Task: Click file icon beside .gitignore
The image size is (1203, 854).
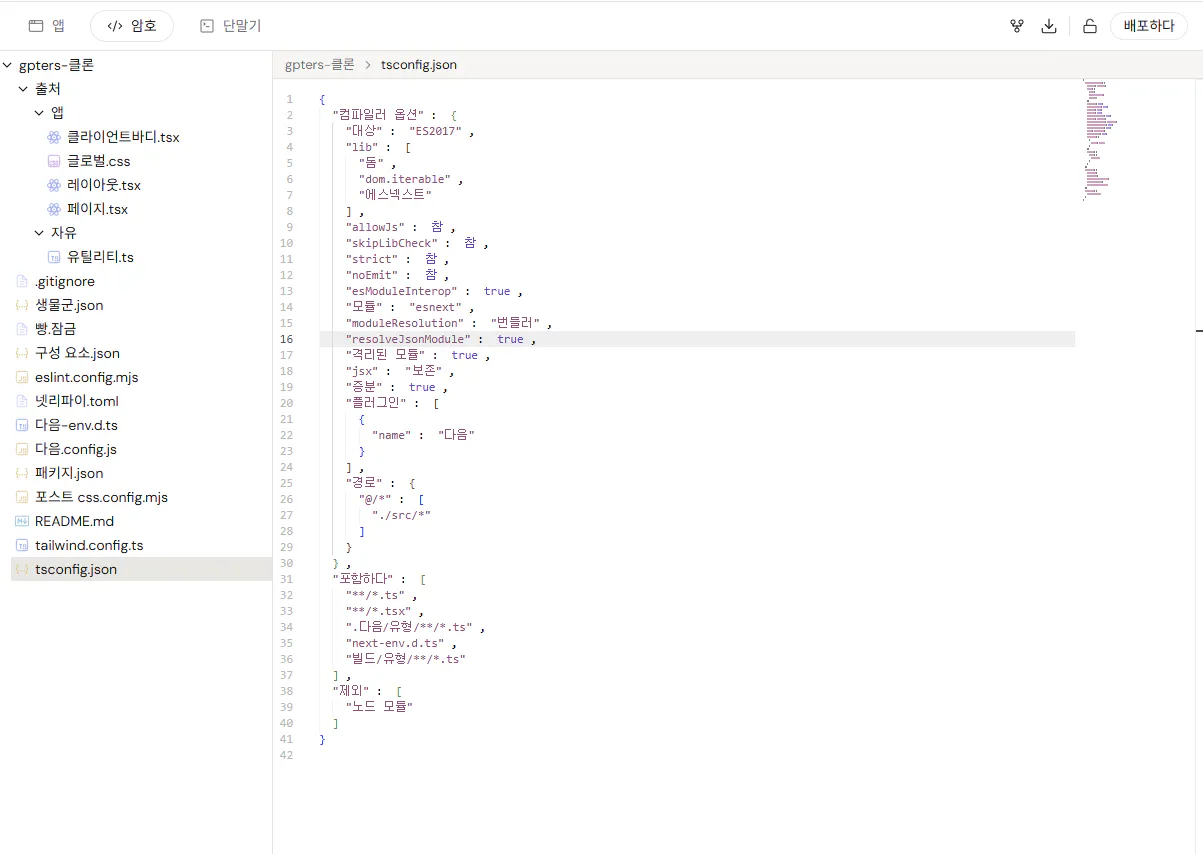Action: (x=22, y=281)
